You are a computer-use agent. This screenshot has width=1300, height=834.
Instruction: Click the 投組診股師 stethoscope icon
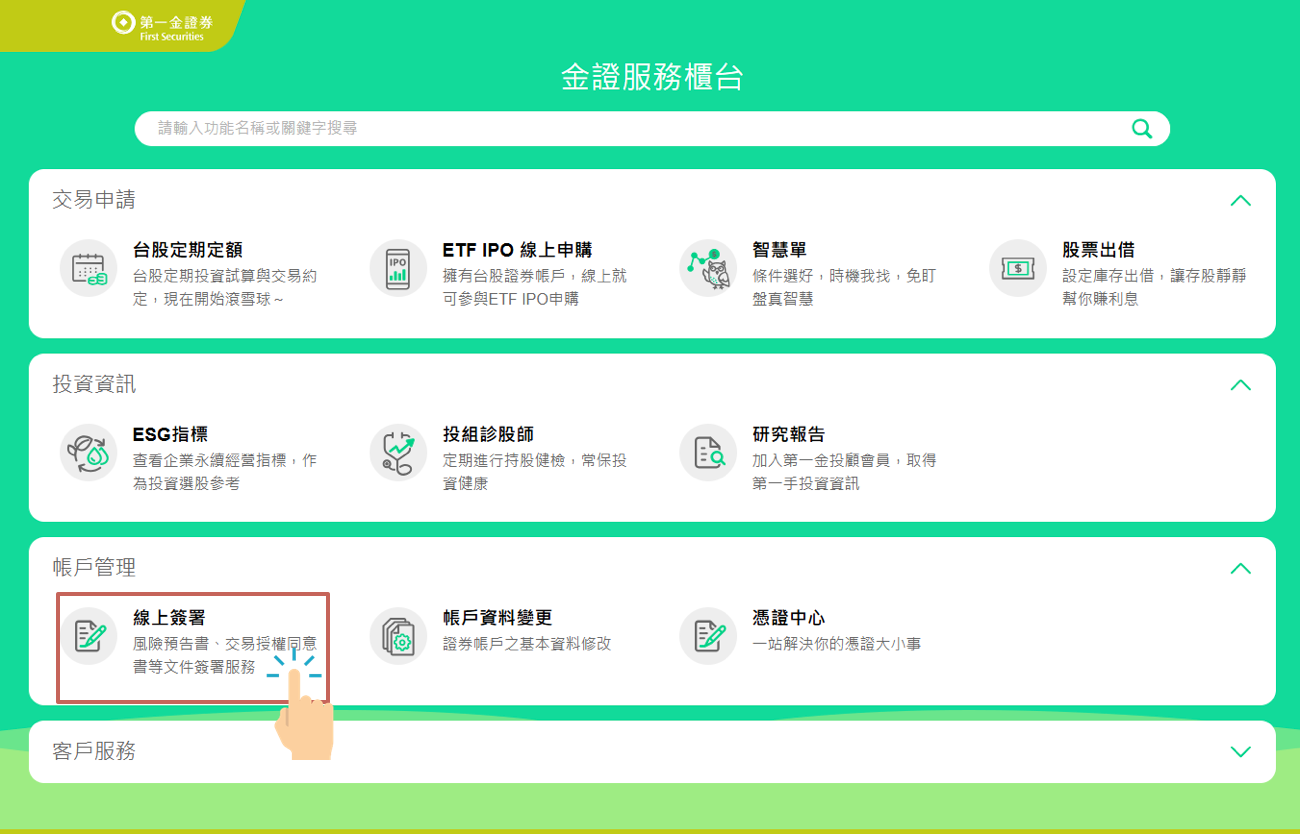click(x=398, y=452)
